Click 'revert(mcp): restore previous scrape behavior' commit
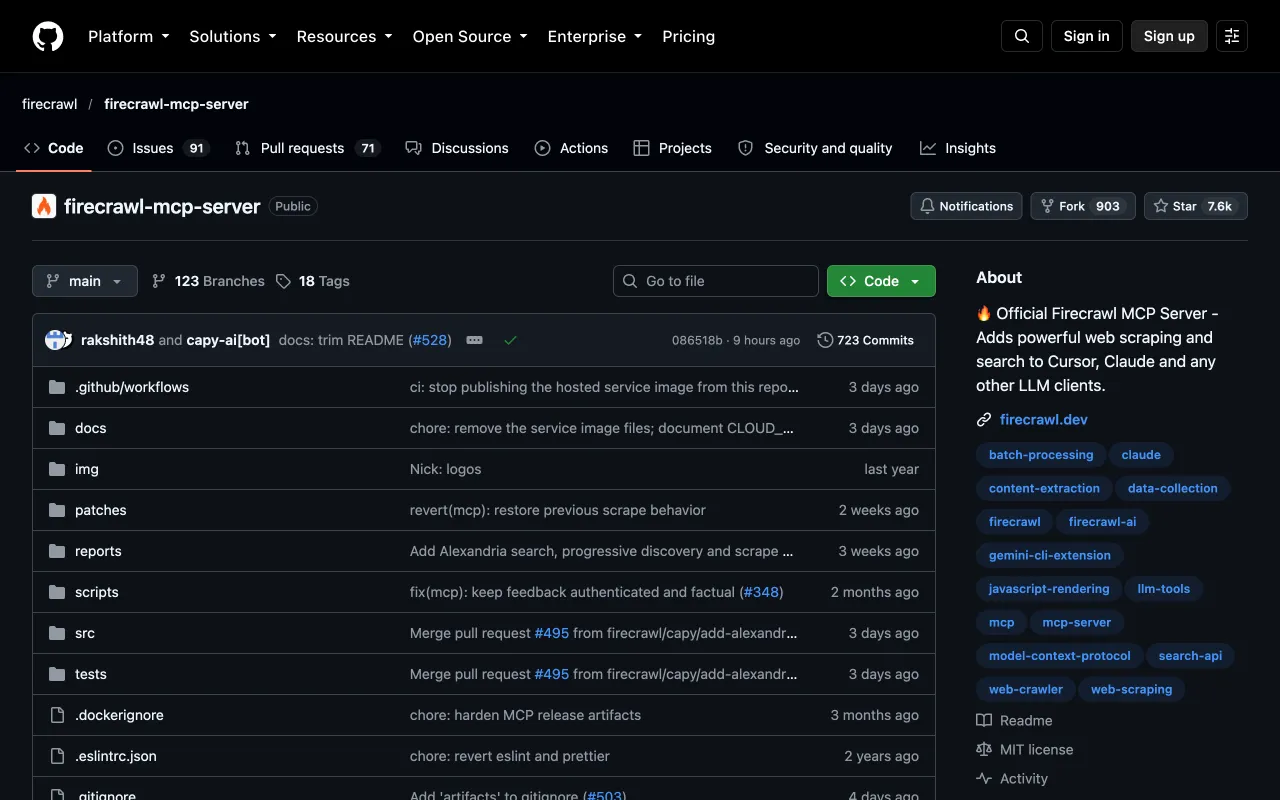 click(x=558, y=510)
